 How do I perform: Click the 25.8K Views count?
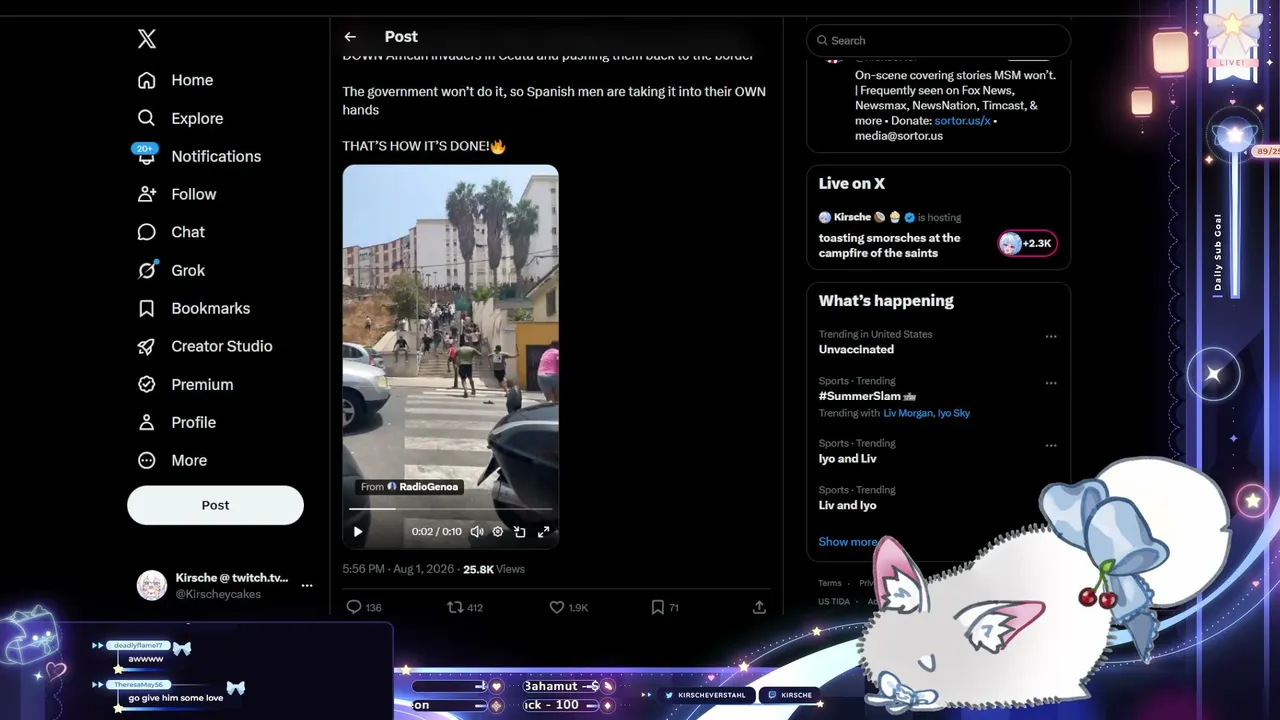point(494,569)
